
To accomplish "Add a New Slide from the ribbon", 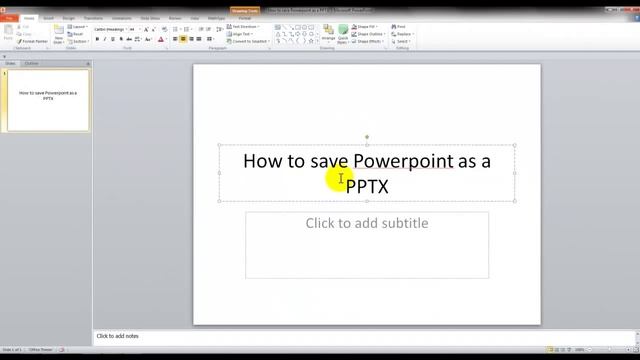I will 59,34.
